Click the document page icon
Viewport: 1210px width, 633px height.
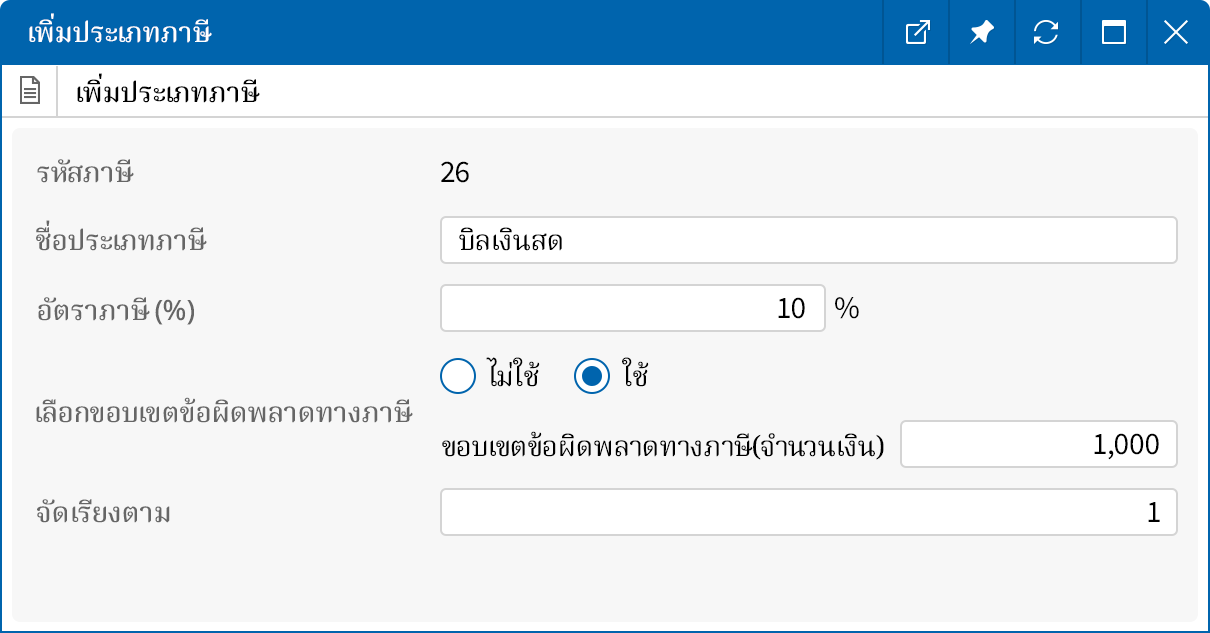(30, 90)
